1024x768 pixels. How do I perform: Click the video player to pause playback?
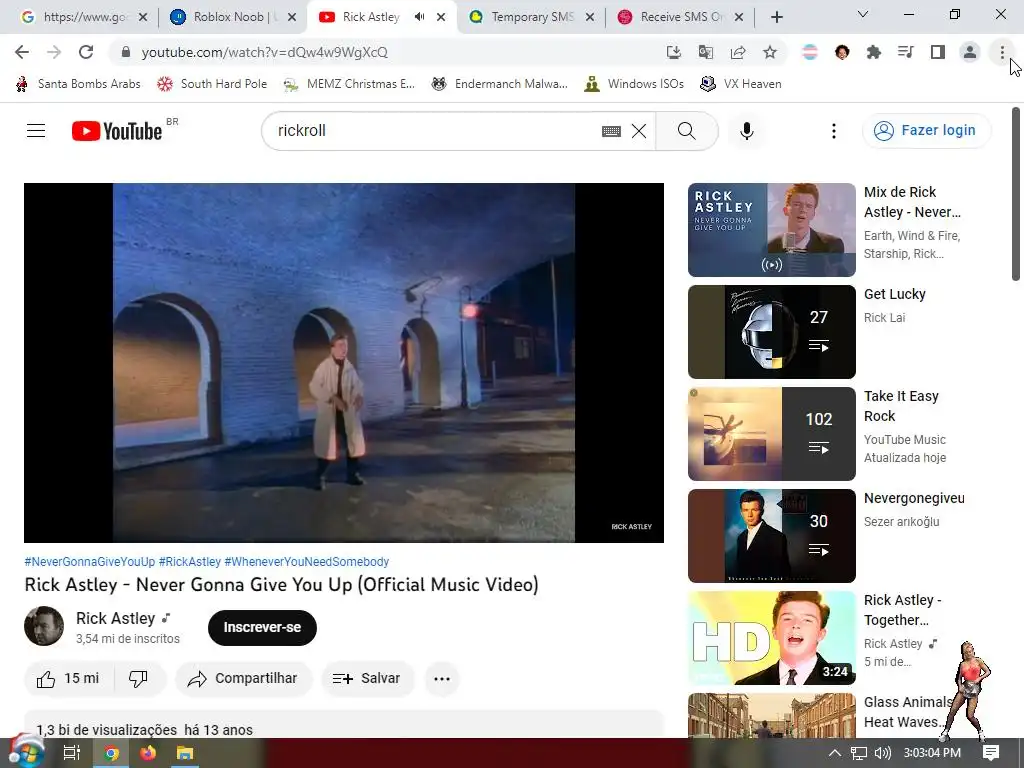(x=344, y=362)
